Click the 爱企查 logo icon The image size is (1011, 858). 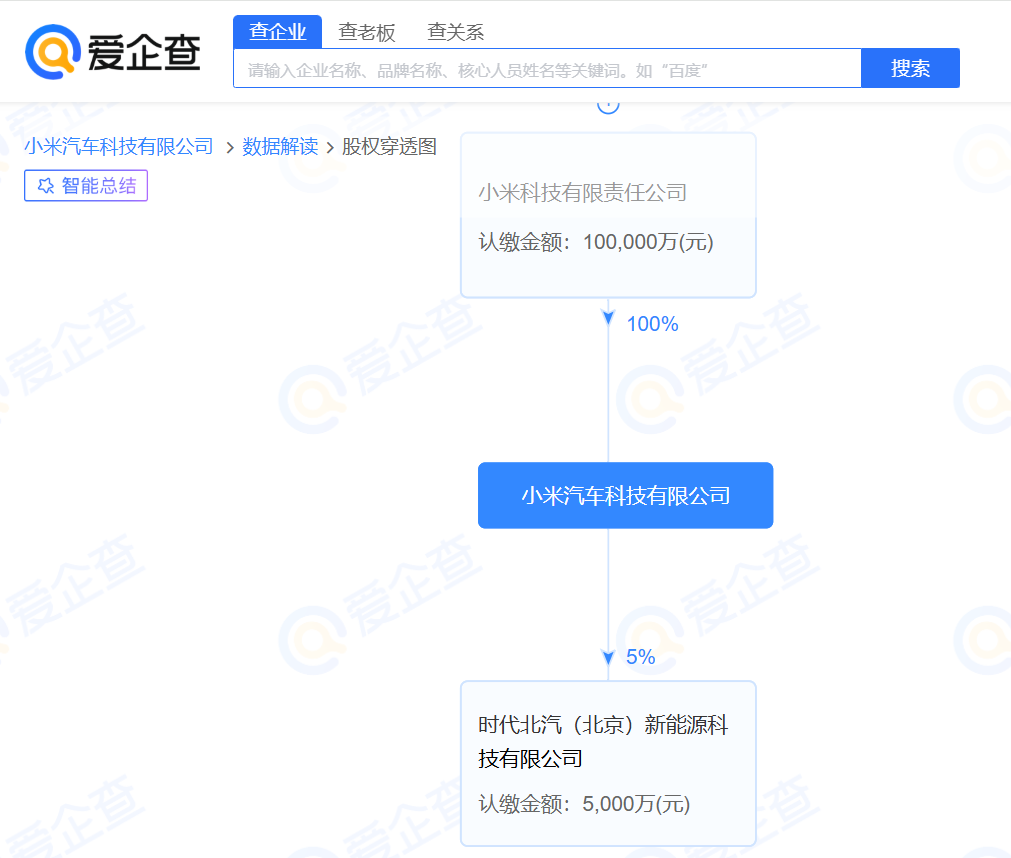point(53,52)
